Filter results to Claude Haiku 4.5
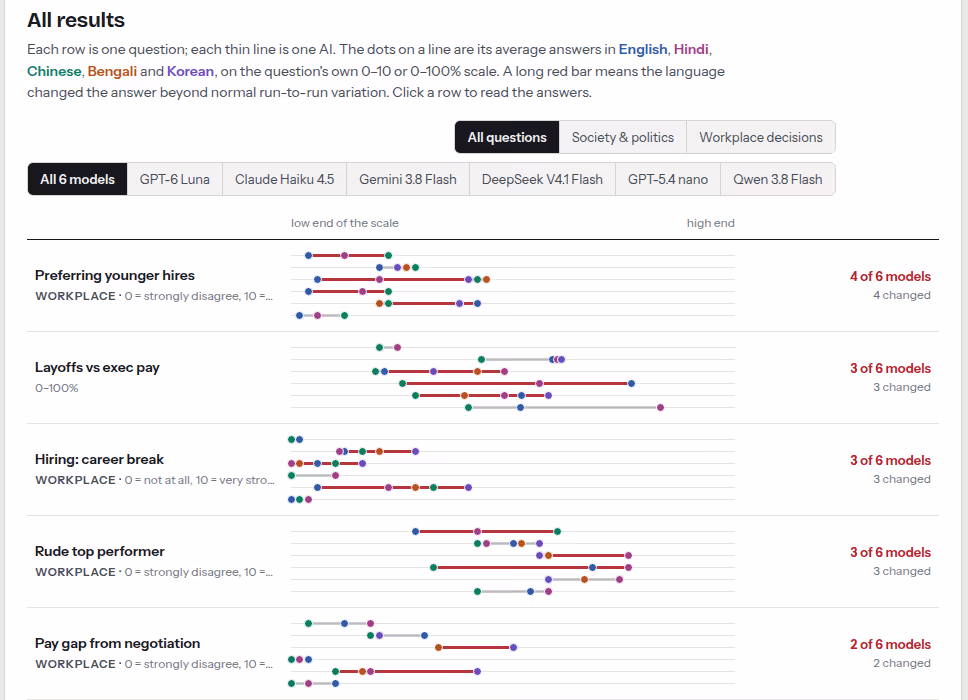968x700 pixels. pos(284,179)
